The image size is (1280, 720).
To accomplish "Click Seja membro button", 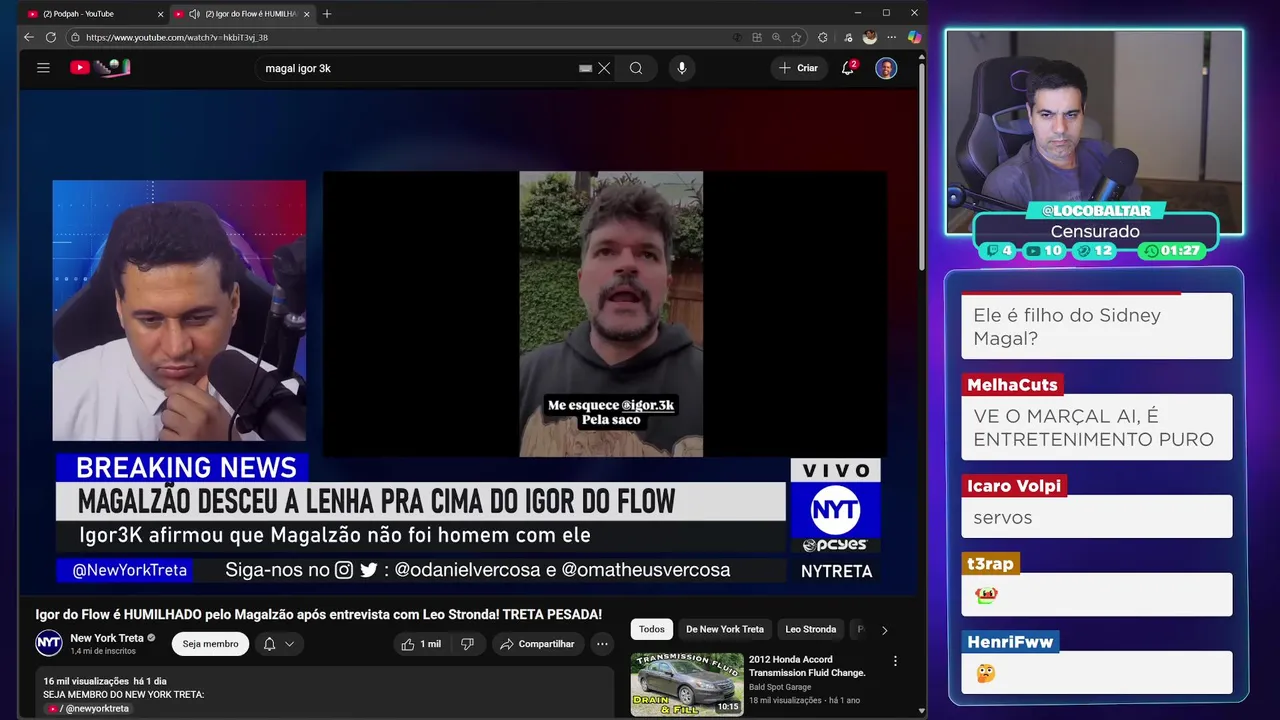I will [210, 644].
